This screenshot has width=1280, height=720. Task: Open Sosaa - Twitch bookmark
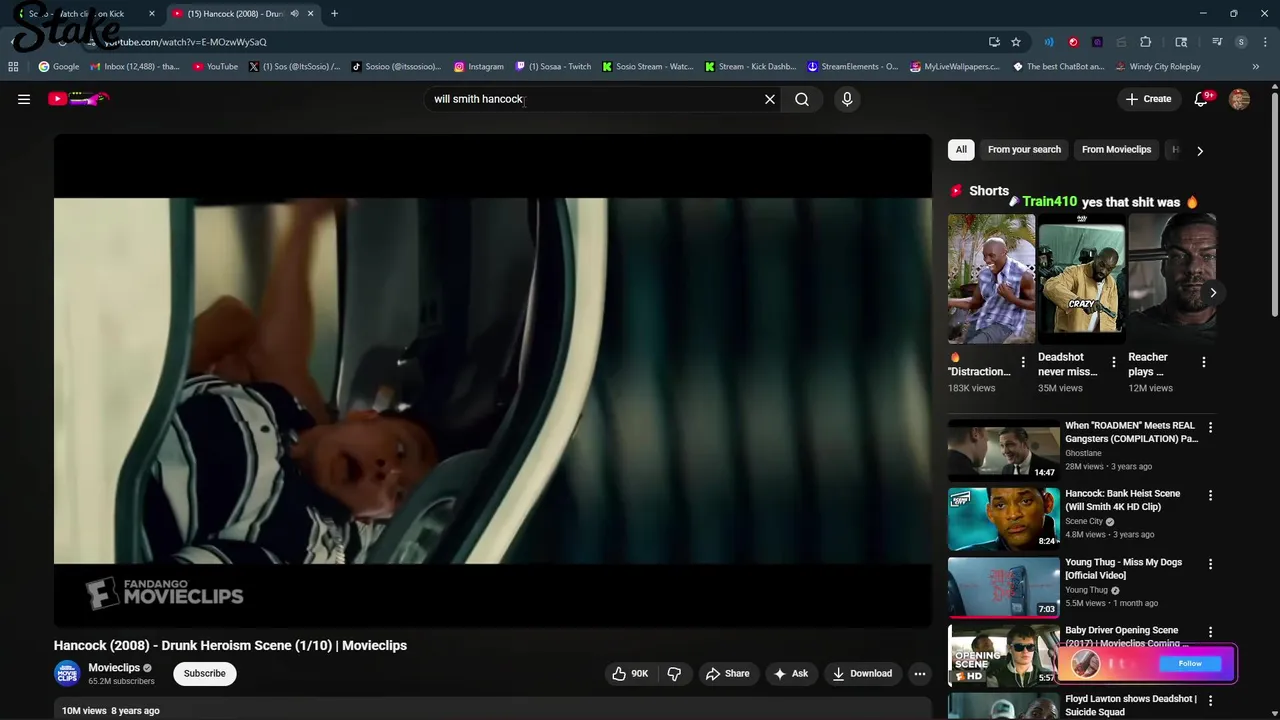(x=554, y=66)
